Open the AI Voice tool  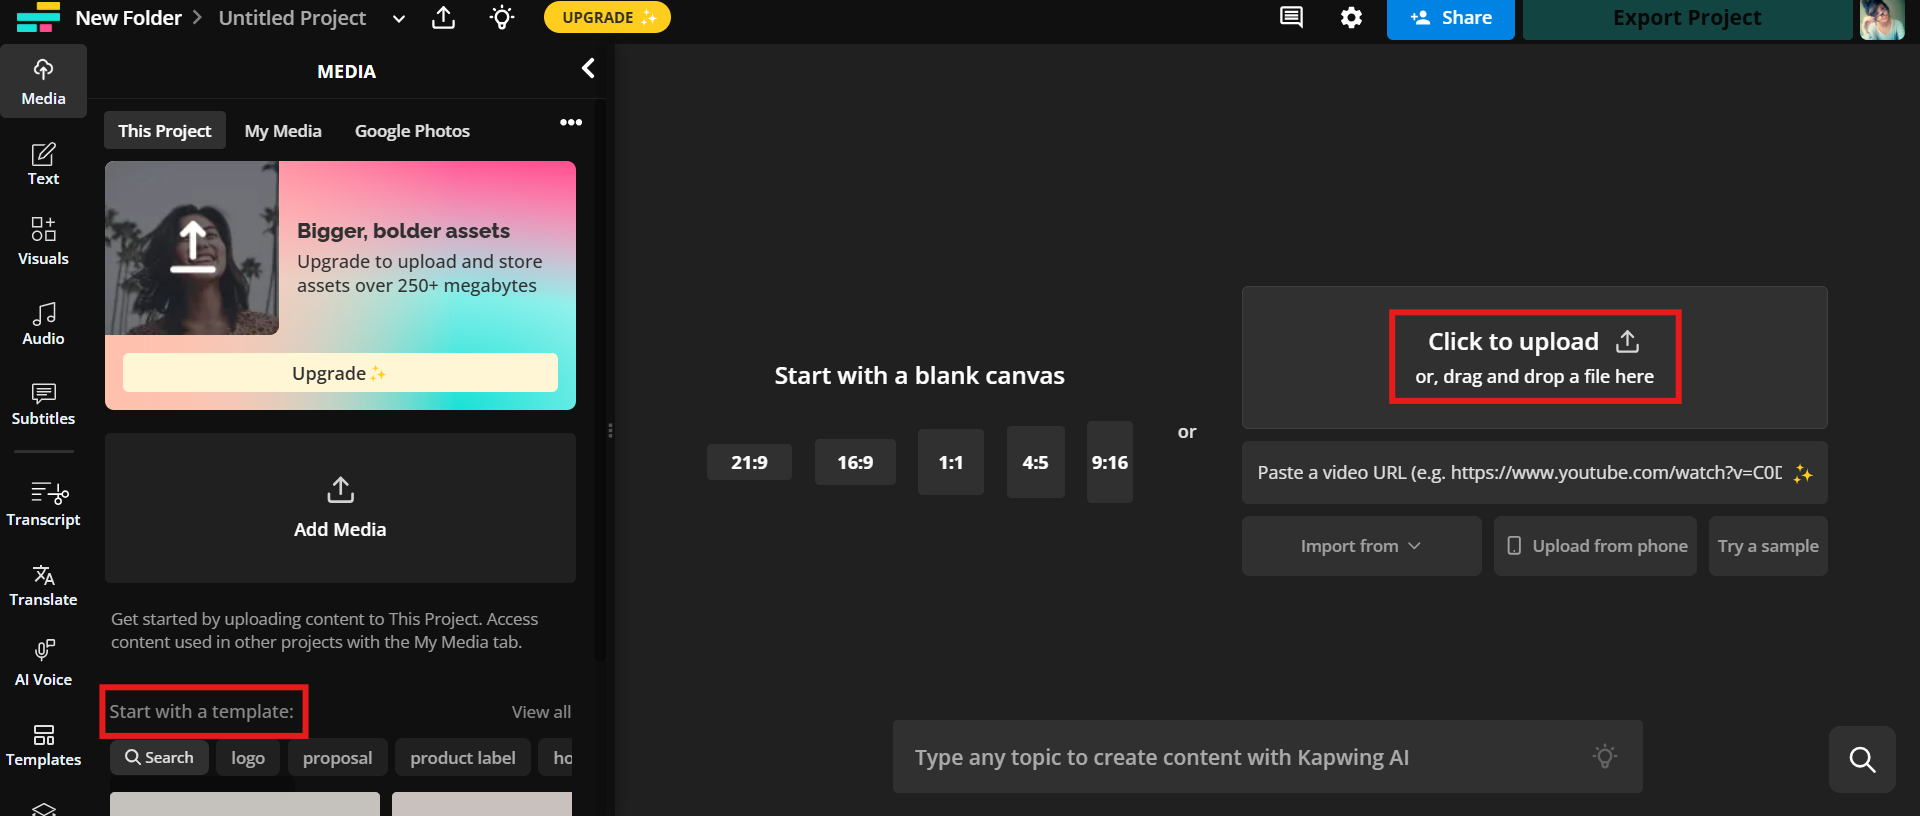43,664
